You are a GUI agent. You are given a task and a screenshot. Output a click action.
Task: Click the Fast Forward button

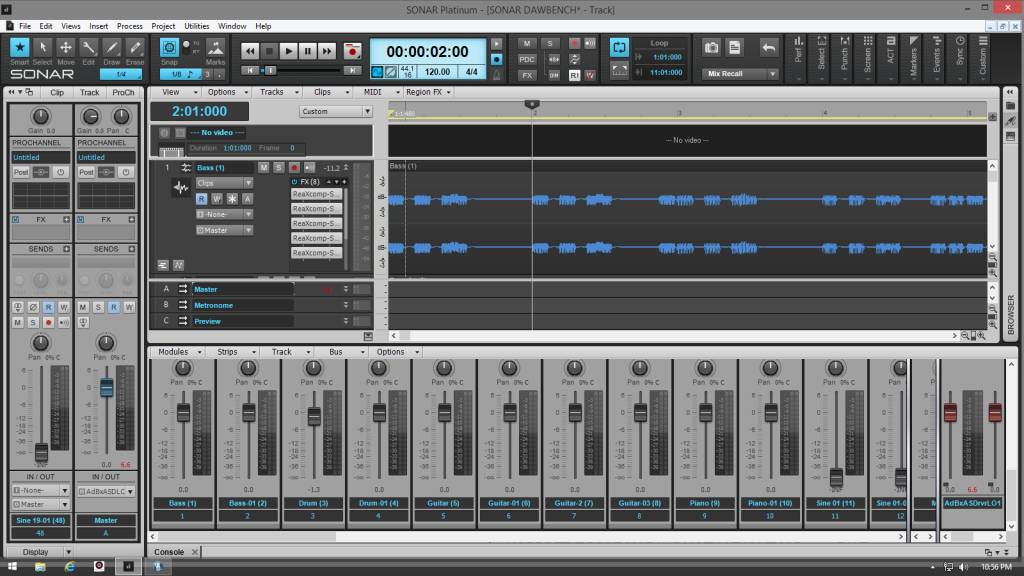point(327,51)
